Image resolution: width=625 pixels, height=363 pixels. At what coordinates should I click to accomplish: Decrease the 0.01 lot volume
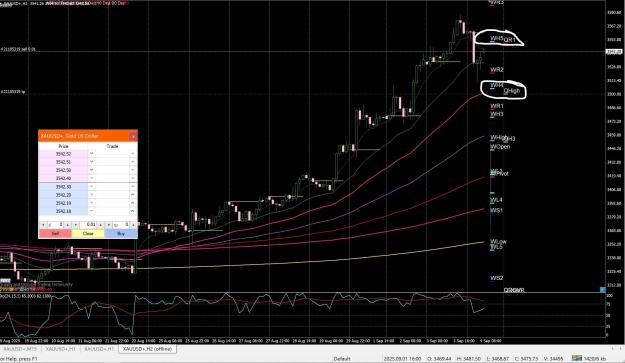75,225
